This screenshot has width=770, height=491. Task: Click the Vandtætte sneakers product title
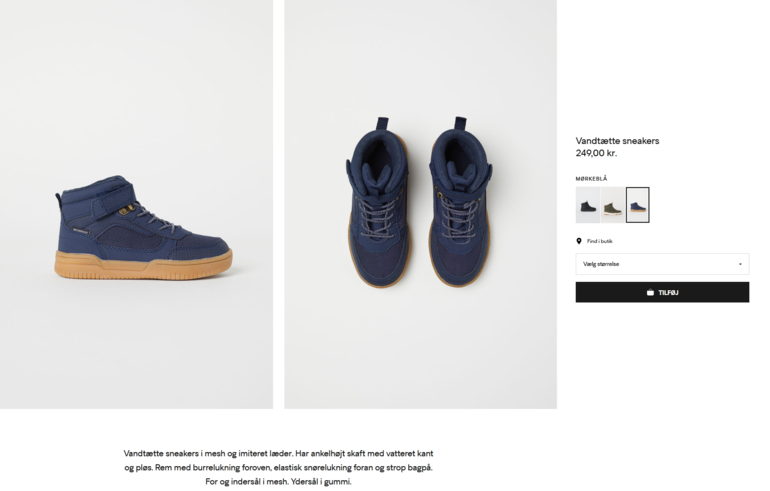point(617,141)
